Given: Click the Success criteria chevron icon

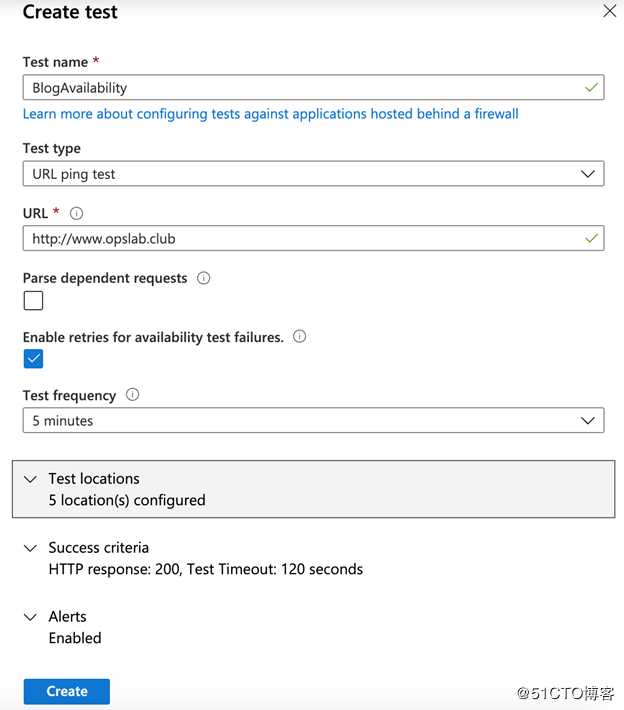Looking at the screenshot, I should coord(30,548).
